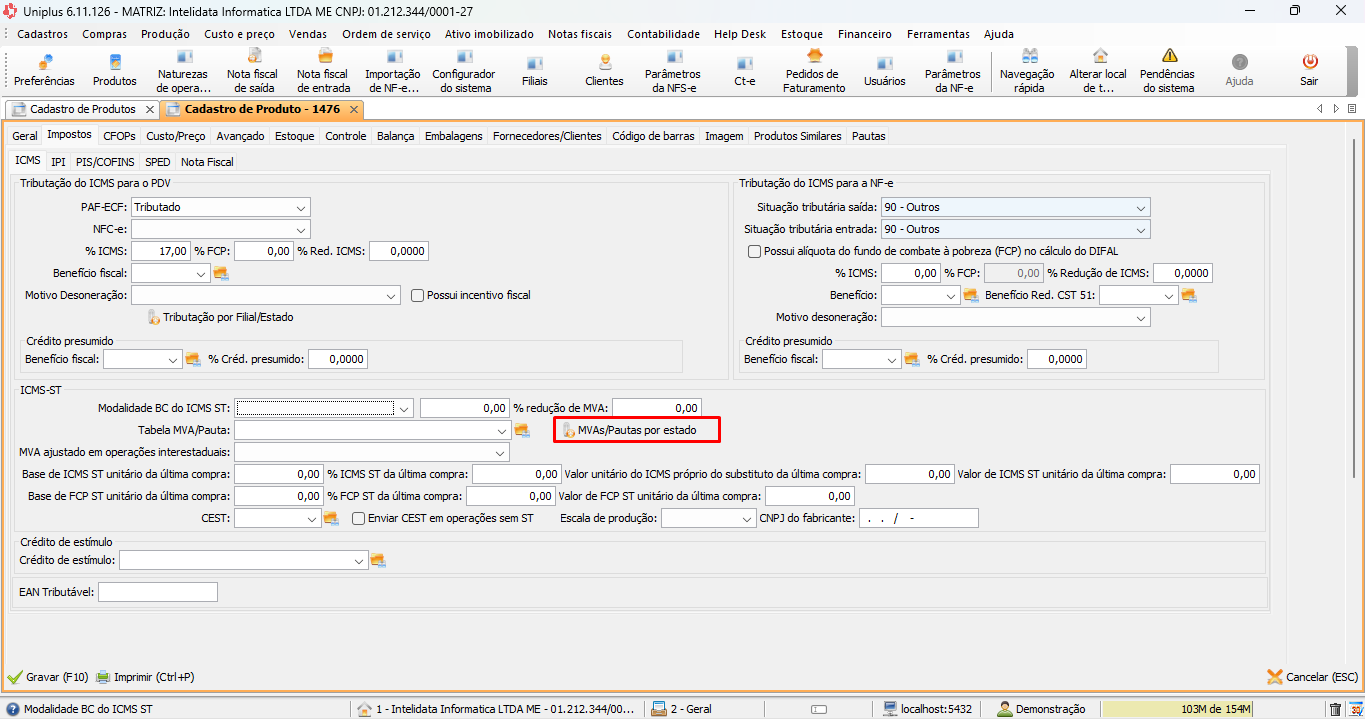The height and width of the screenshot is (719, 1365).
Task: Open the Ct-e toolbar icon
Action: (x=744, y=71)
